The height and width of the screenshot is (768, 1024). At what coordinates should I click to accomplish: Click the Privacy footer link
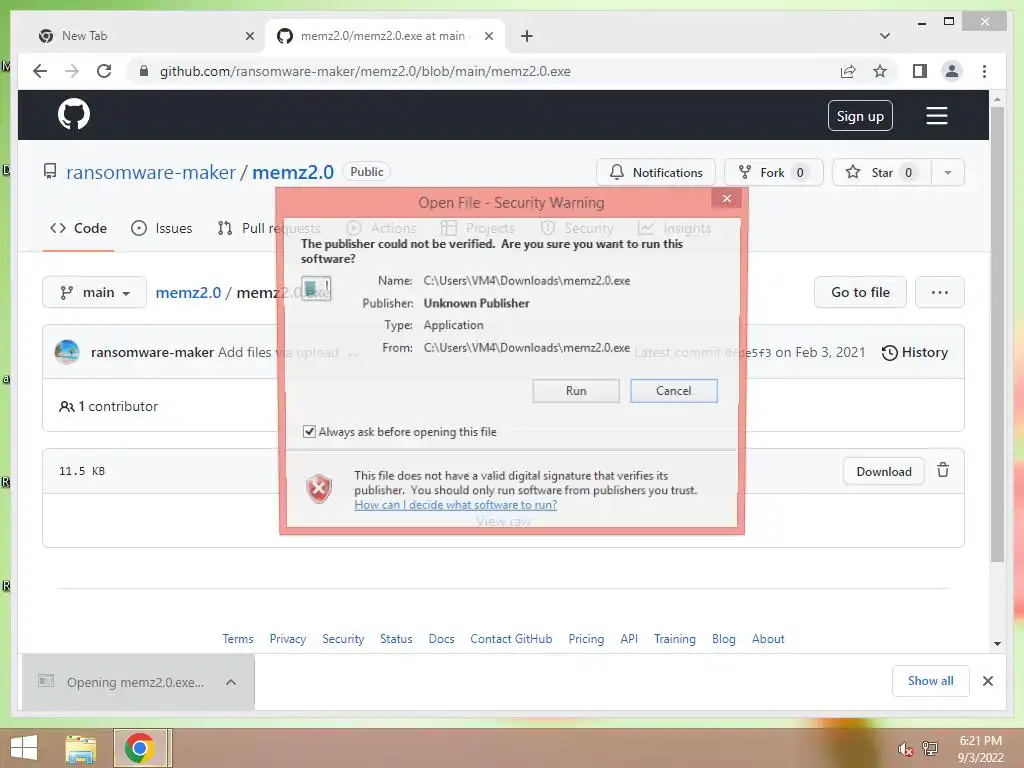click(x=287, y=639)
